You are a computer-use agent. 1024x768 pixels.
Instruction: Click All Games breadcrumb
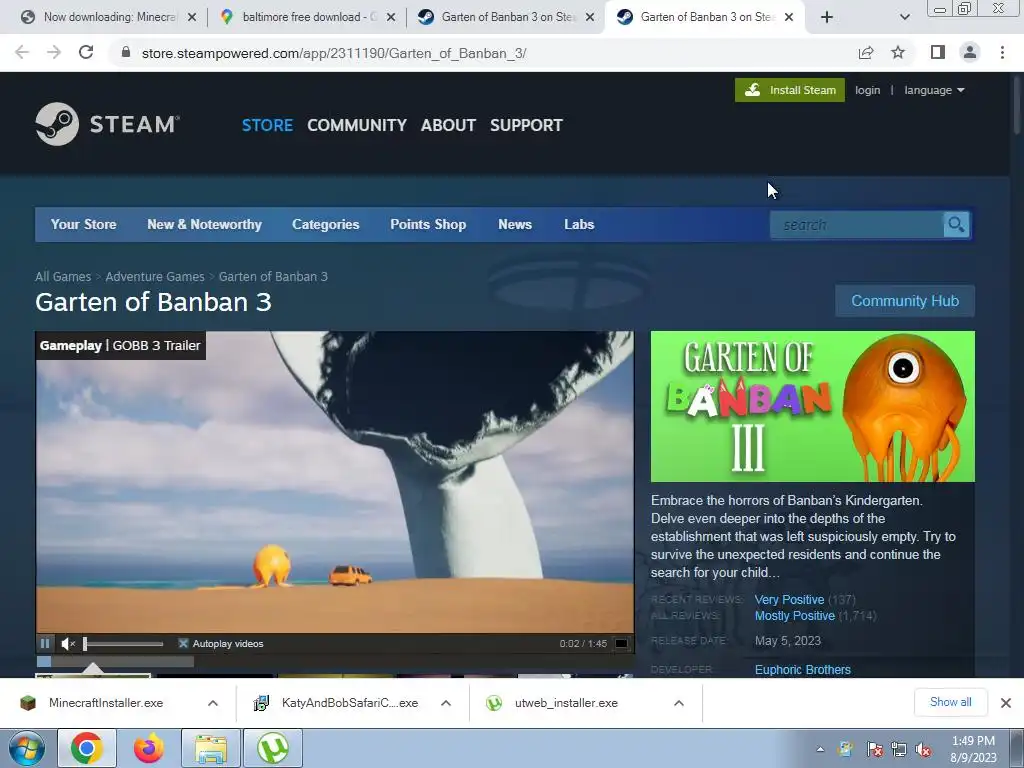tap(63, 277)
